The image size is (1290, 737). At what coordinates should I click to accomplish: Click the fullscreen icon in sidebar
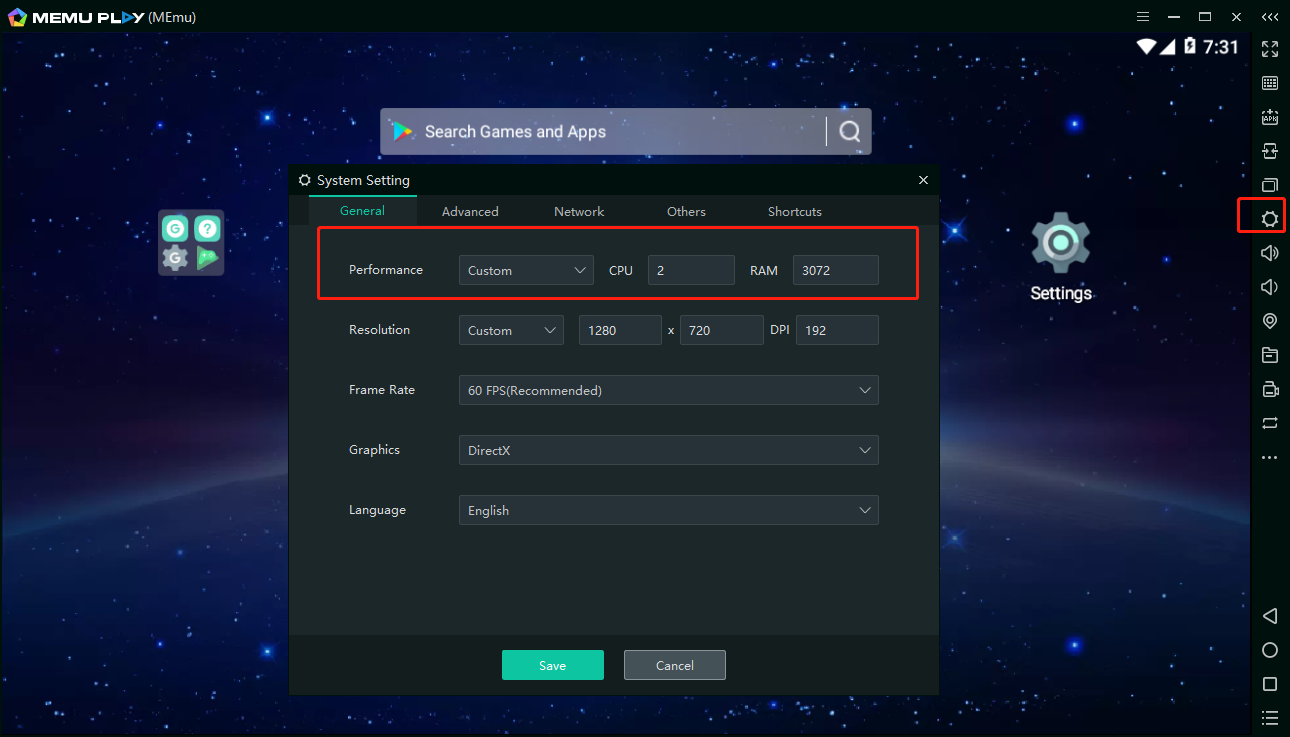pyautogui.click(x=1270, y=49)
